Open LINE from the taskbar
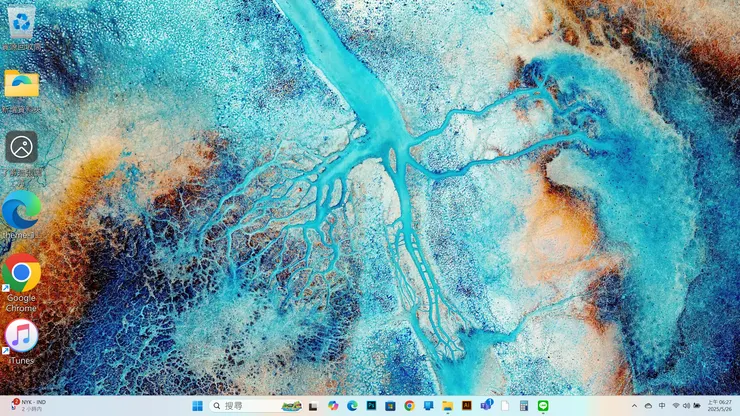The width and height of the screenshot is (740, 416). pos(543,406)
